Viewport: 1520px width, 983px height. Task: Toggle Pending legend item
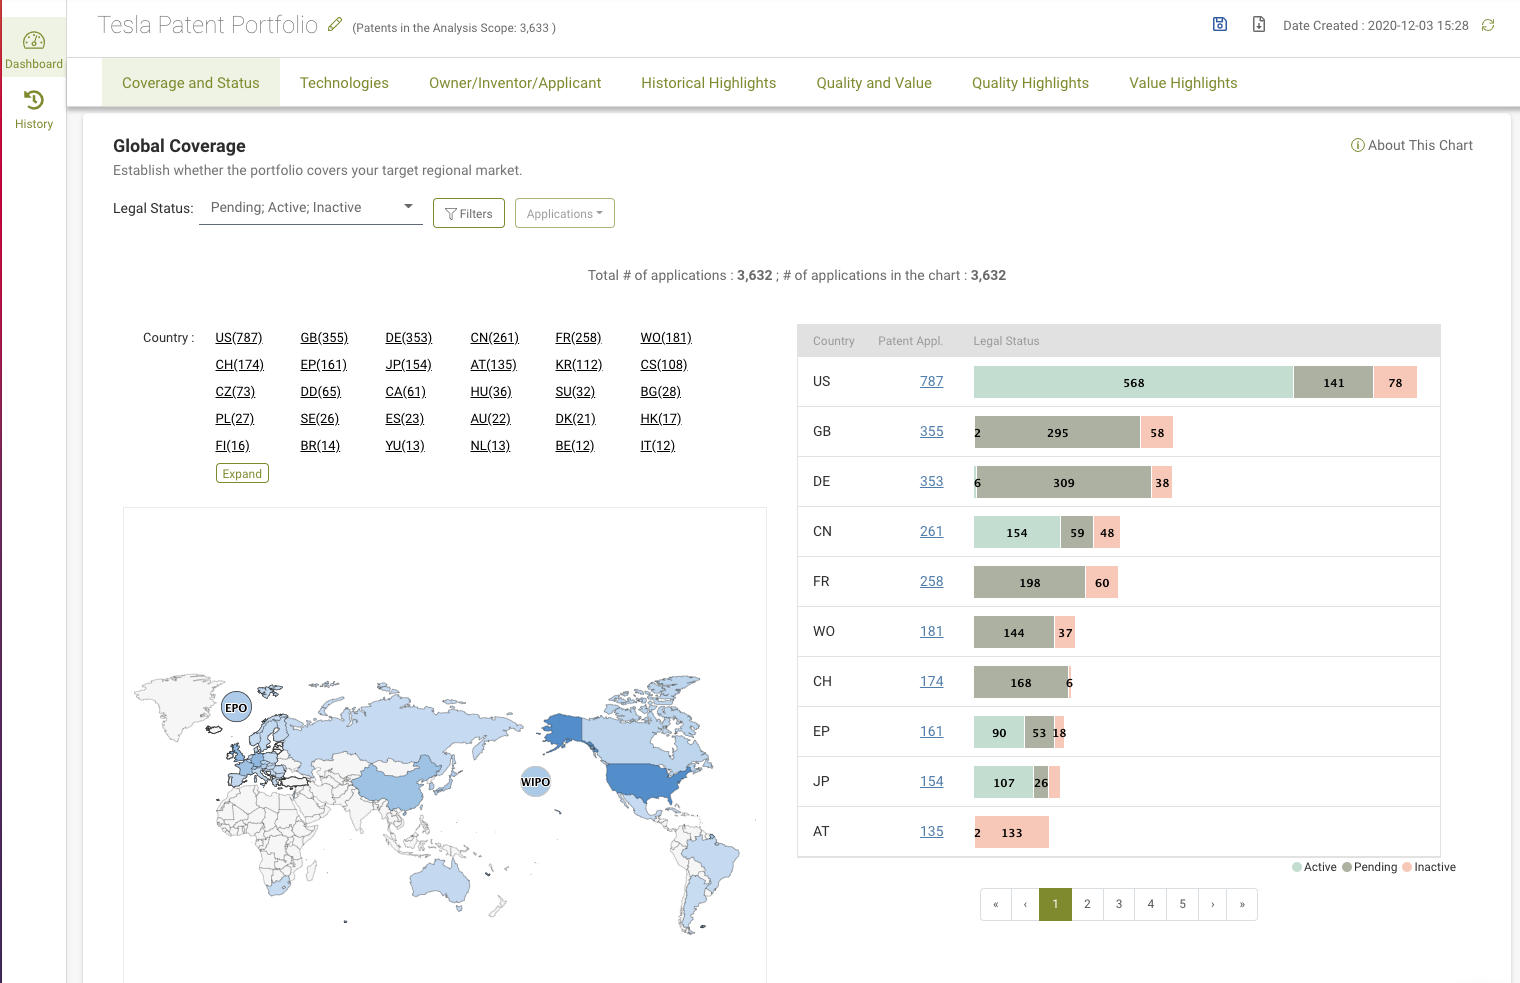(1369, 867)
